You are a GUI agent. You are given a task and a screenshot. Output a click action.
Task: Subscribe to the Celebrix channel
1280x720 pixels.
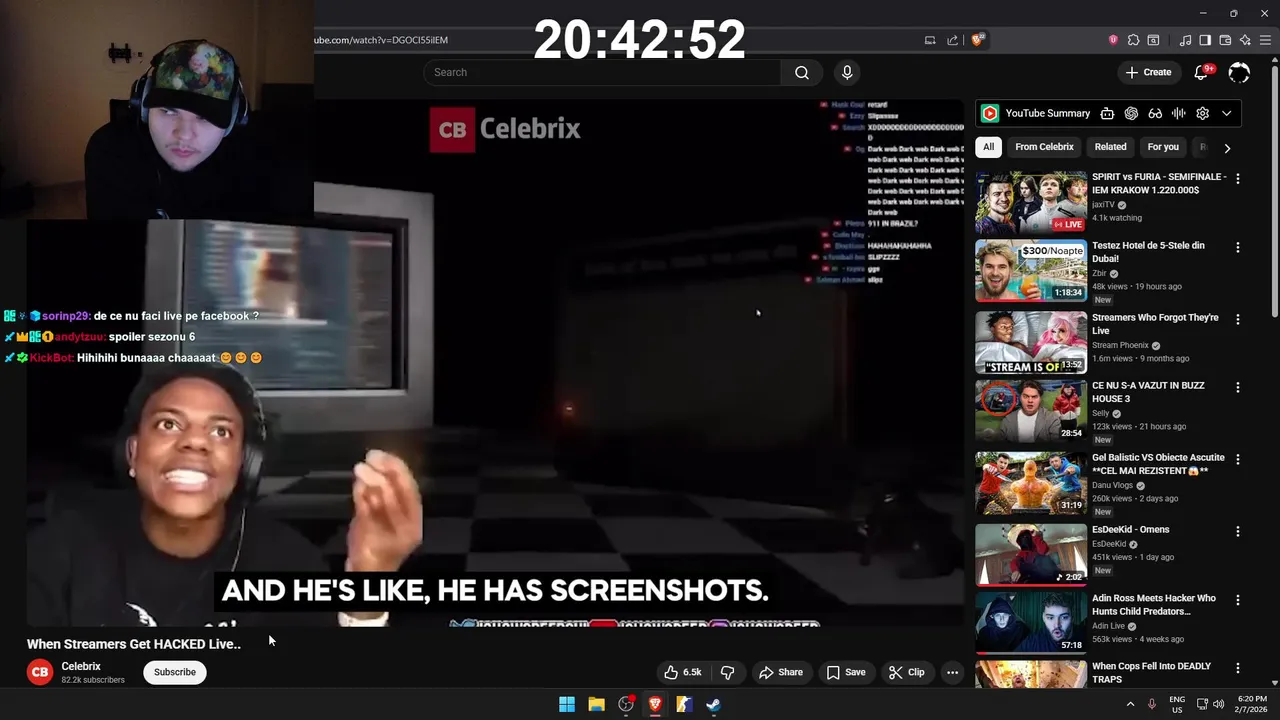175,672
